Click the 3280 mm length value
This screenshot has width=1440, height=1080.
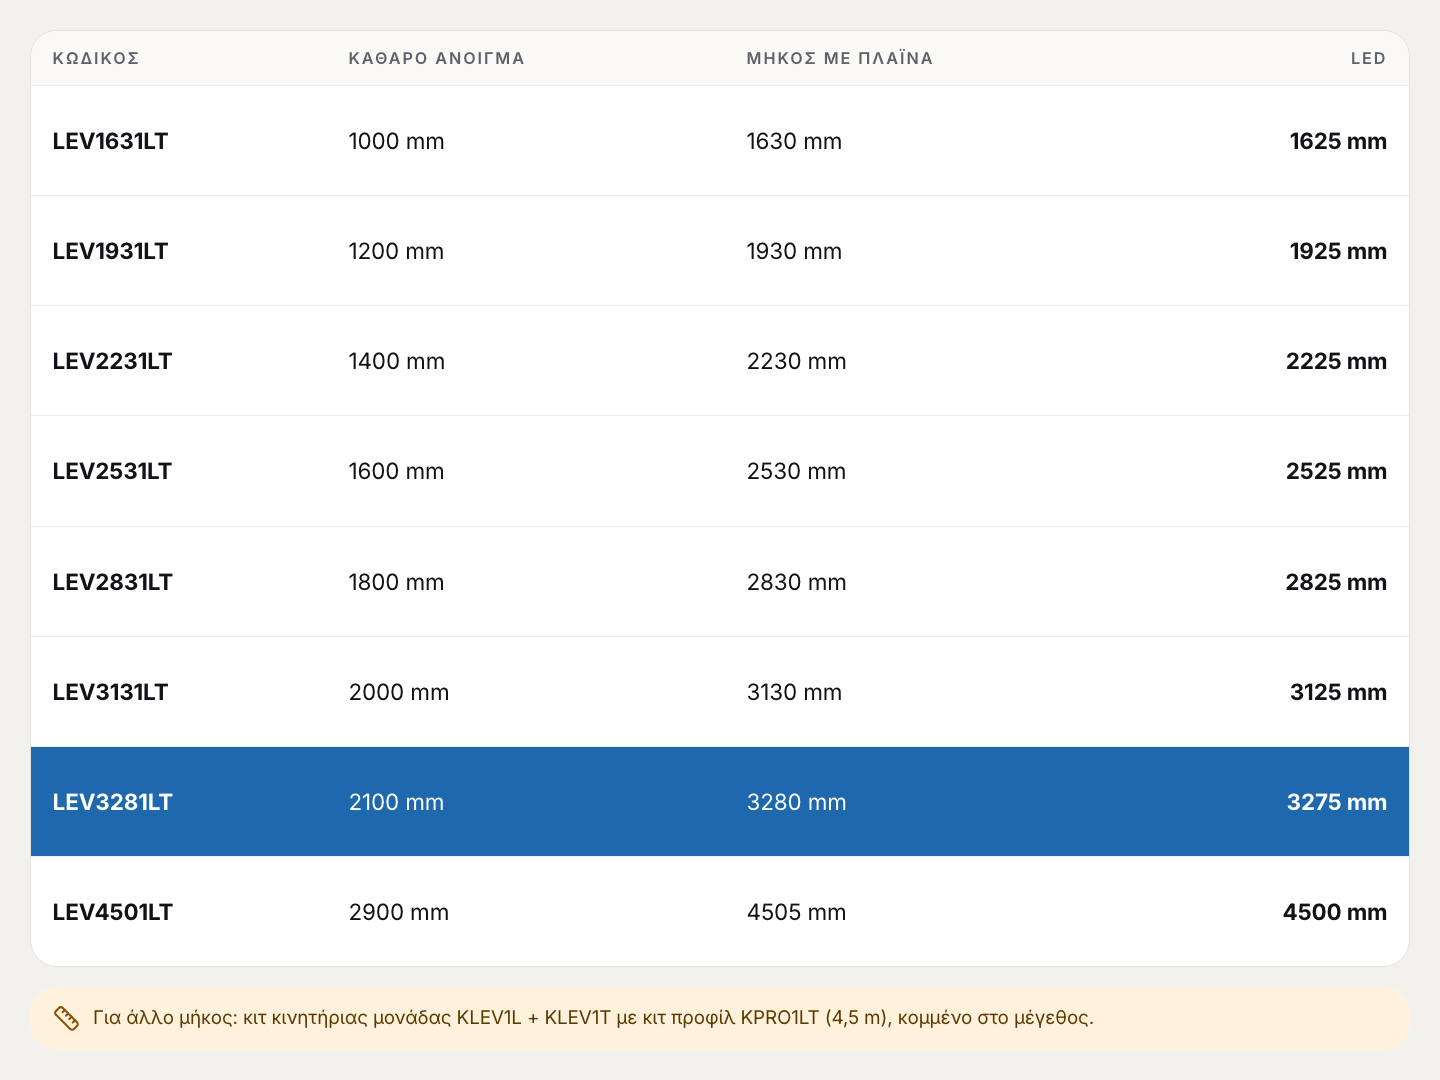pos(797,802)
